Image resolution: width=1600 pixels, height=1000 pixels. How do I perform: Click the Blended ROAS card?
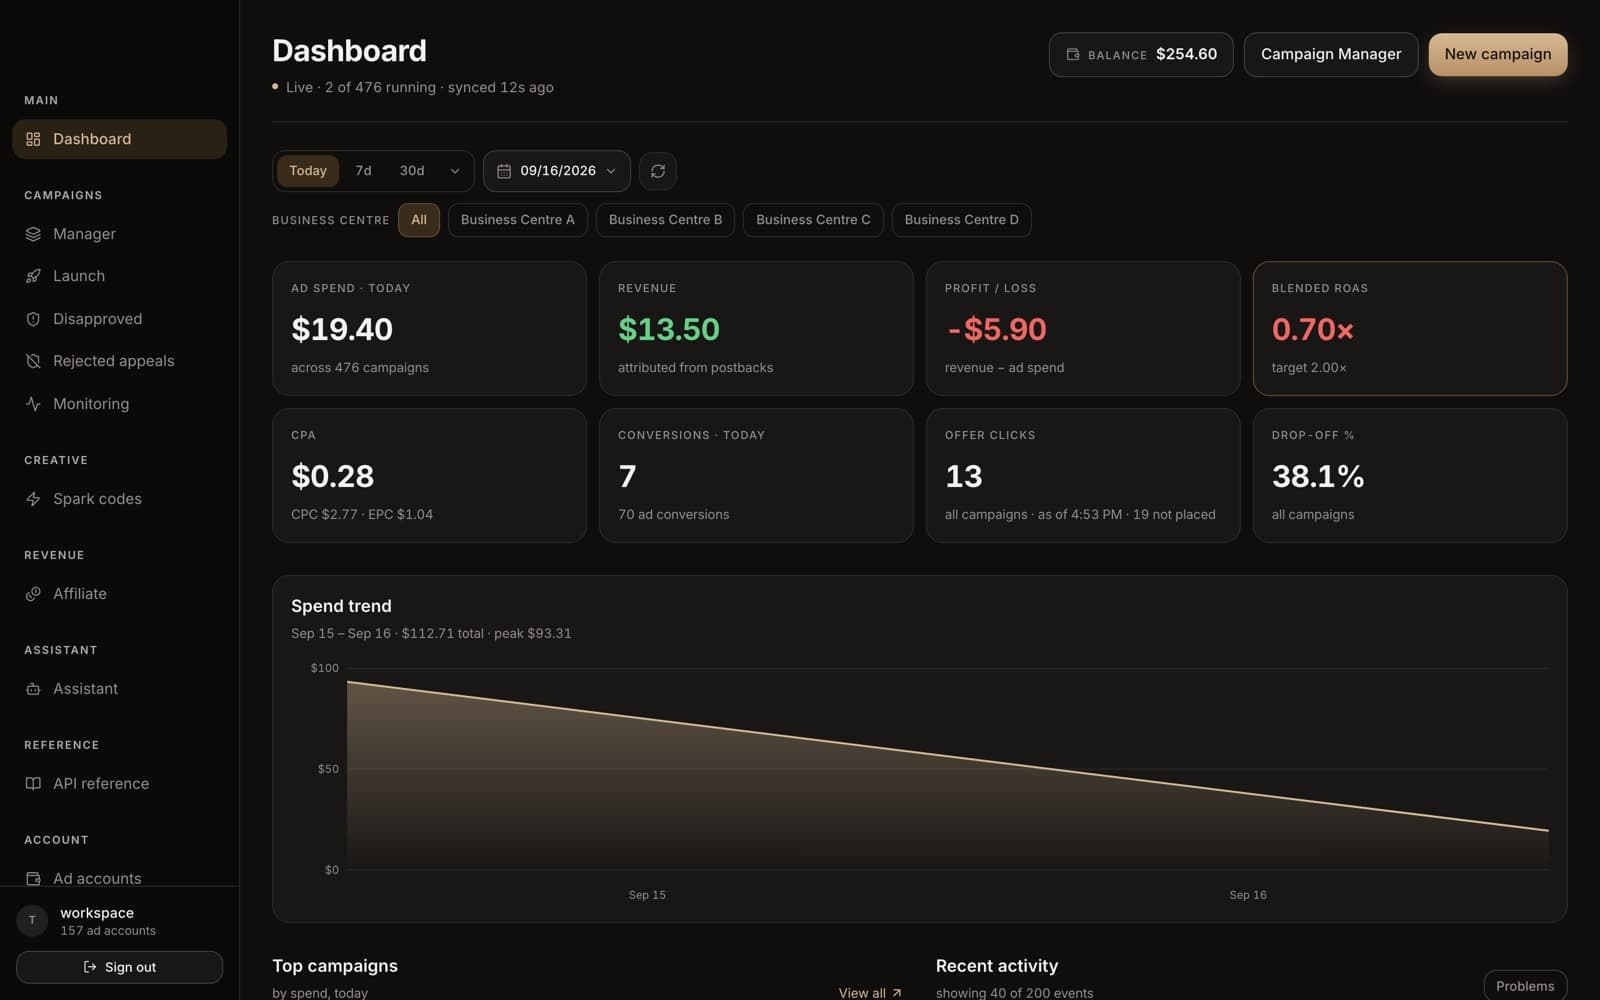pos(1409,328)
